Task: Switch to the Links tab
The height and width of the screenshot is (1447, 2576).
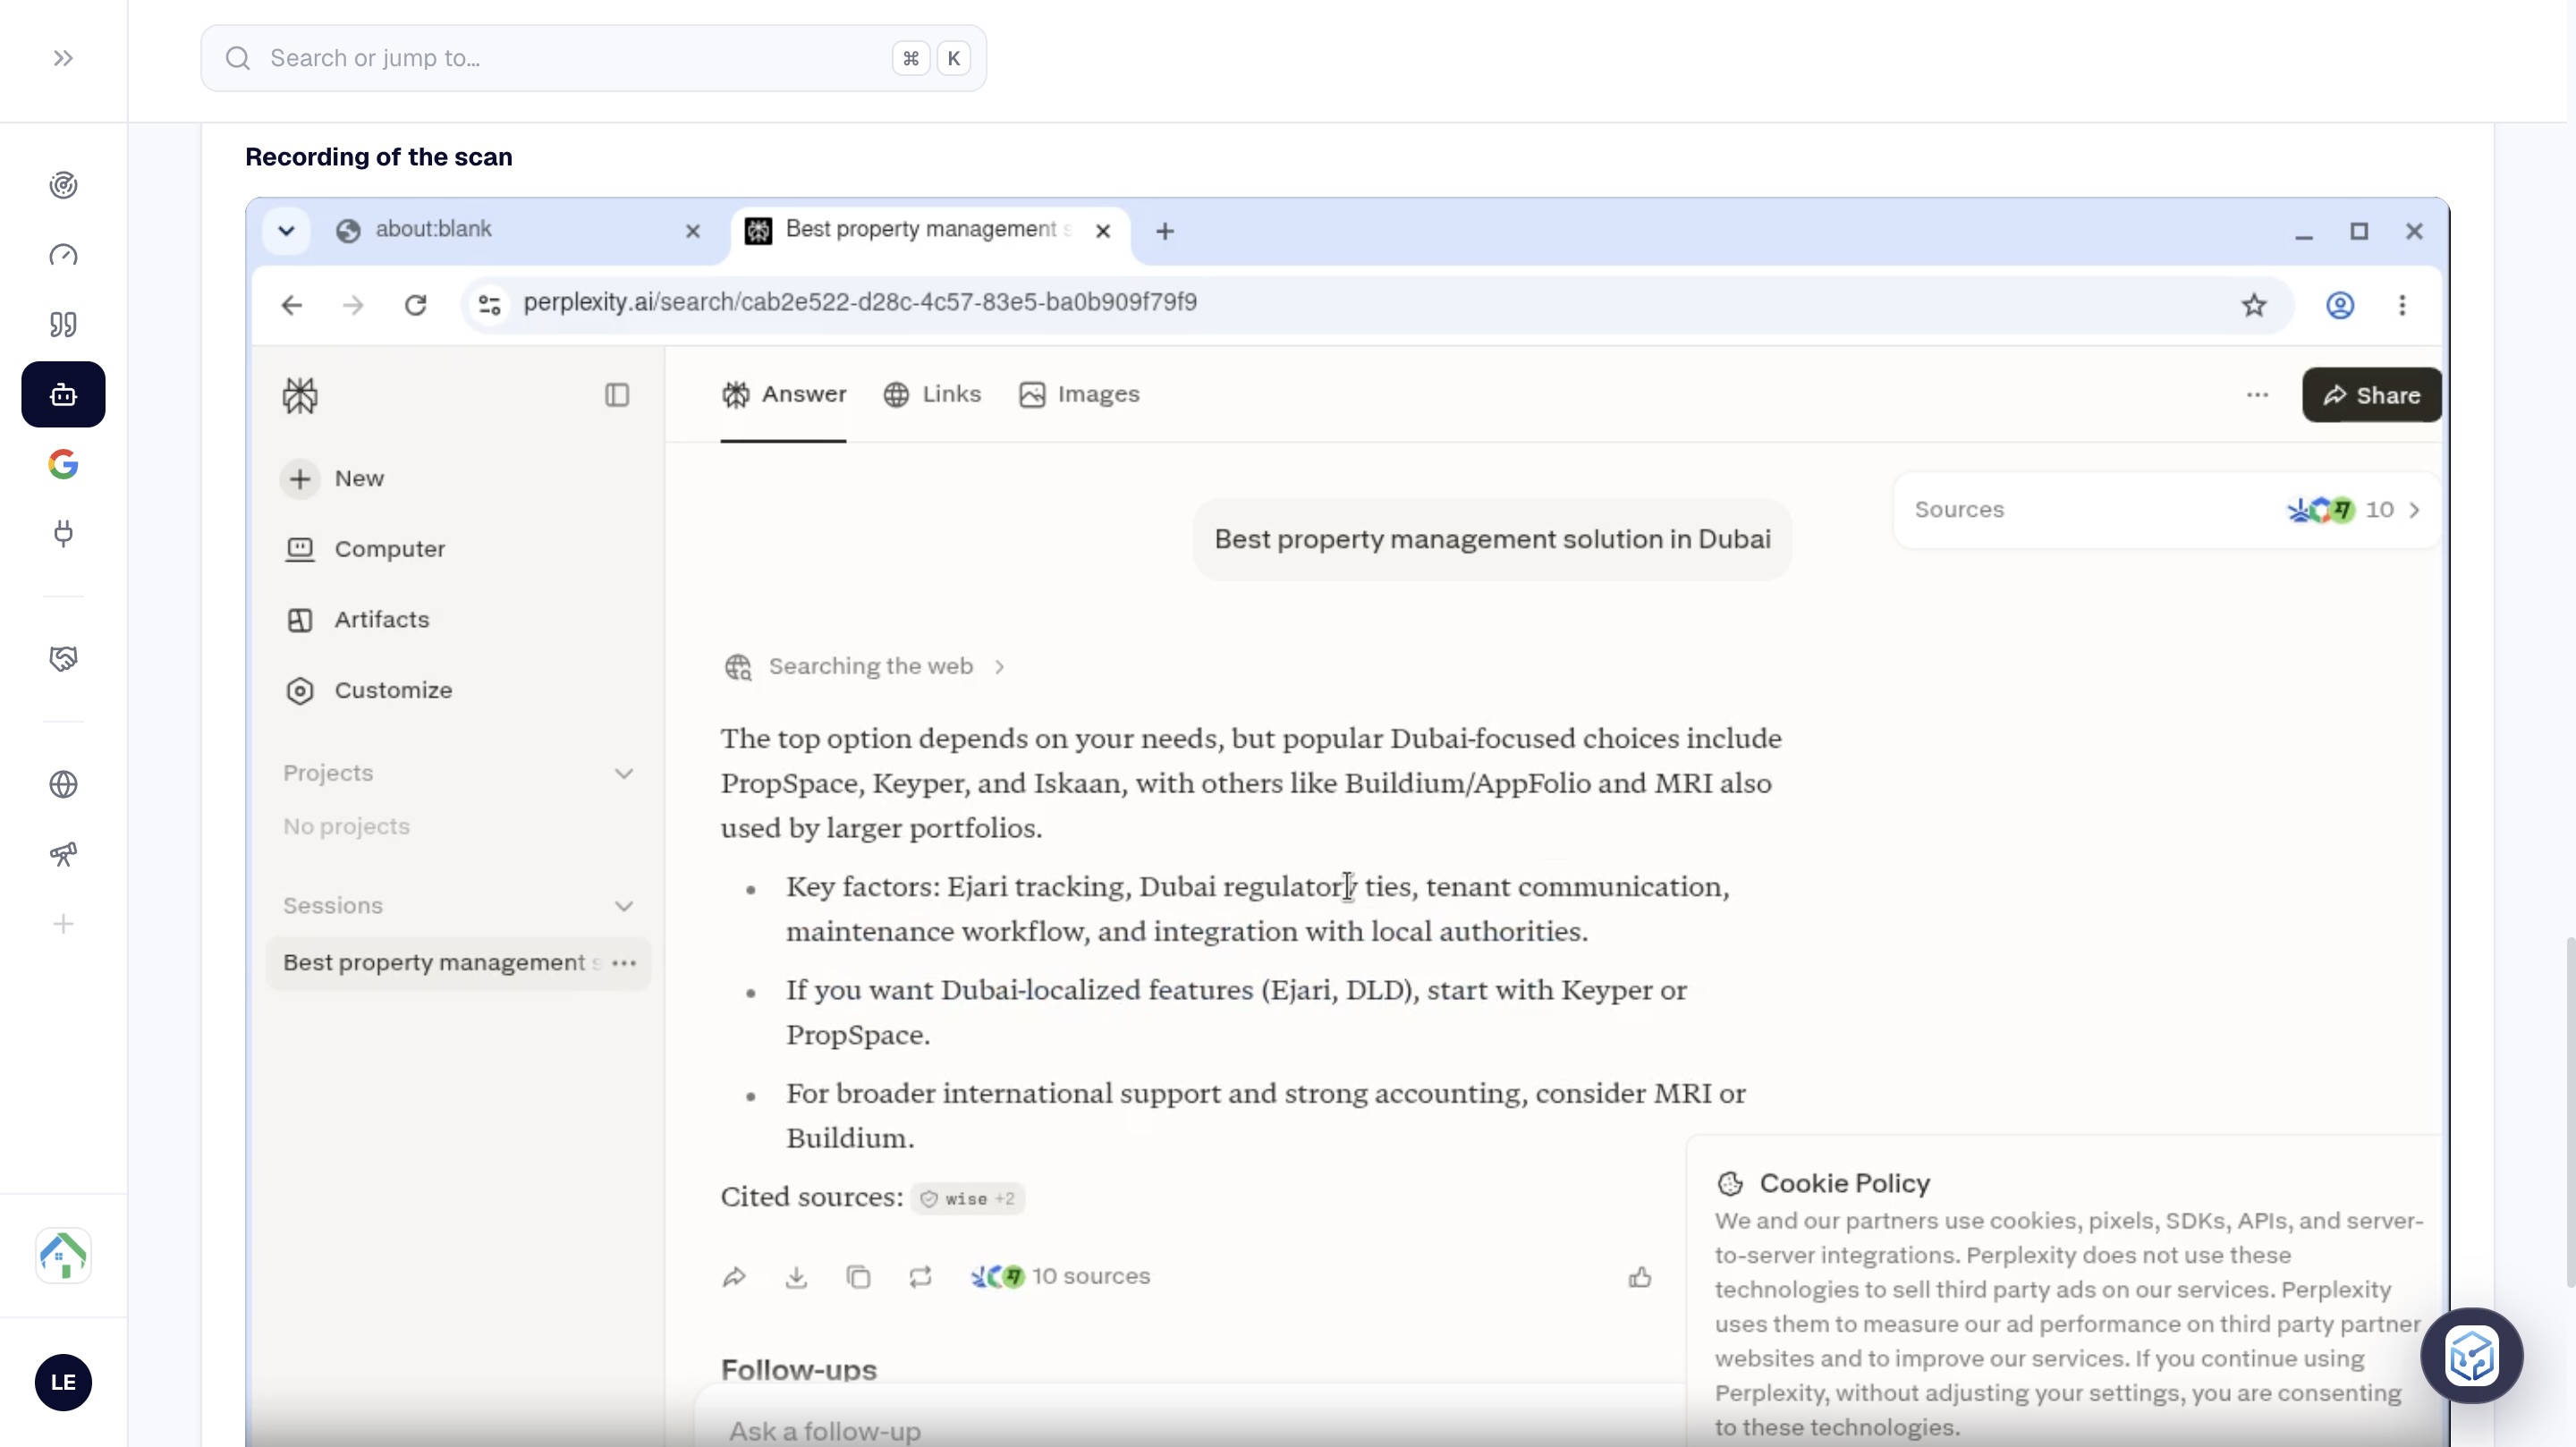Action: [x=932, y=394]
